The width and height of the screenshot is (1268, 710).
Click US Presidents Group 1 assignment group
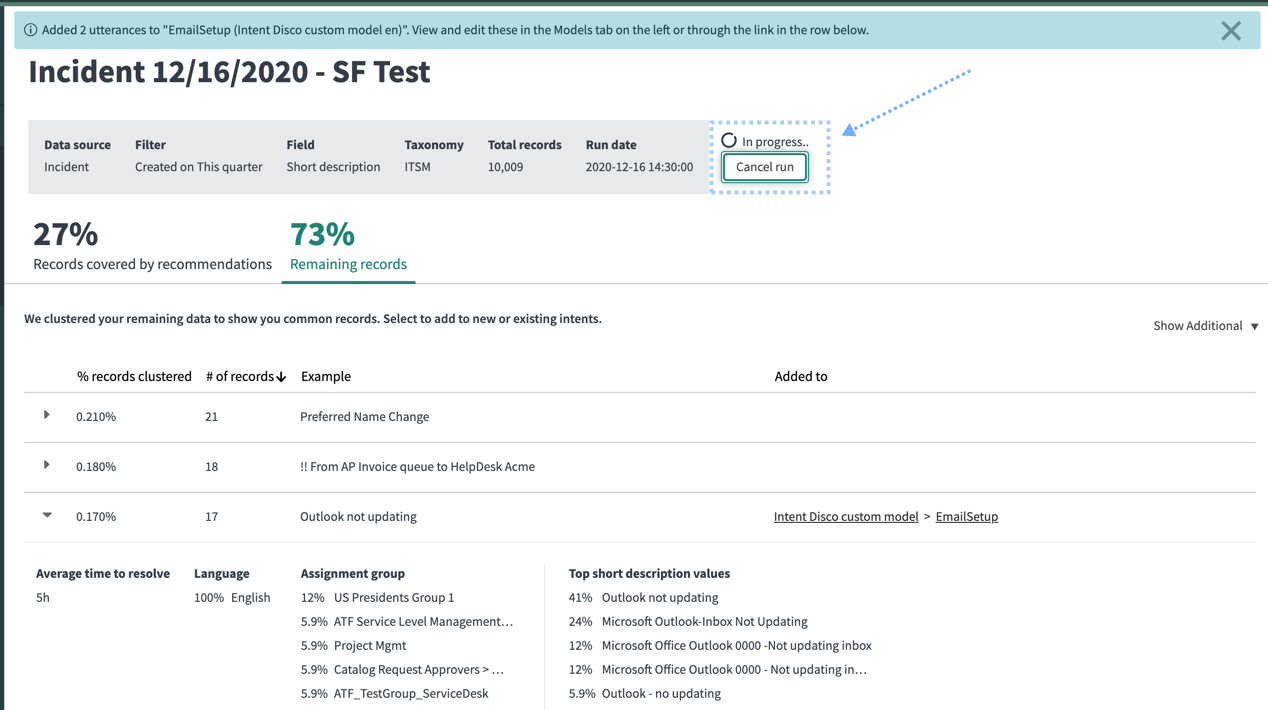point(394,598)
